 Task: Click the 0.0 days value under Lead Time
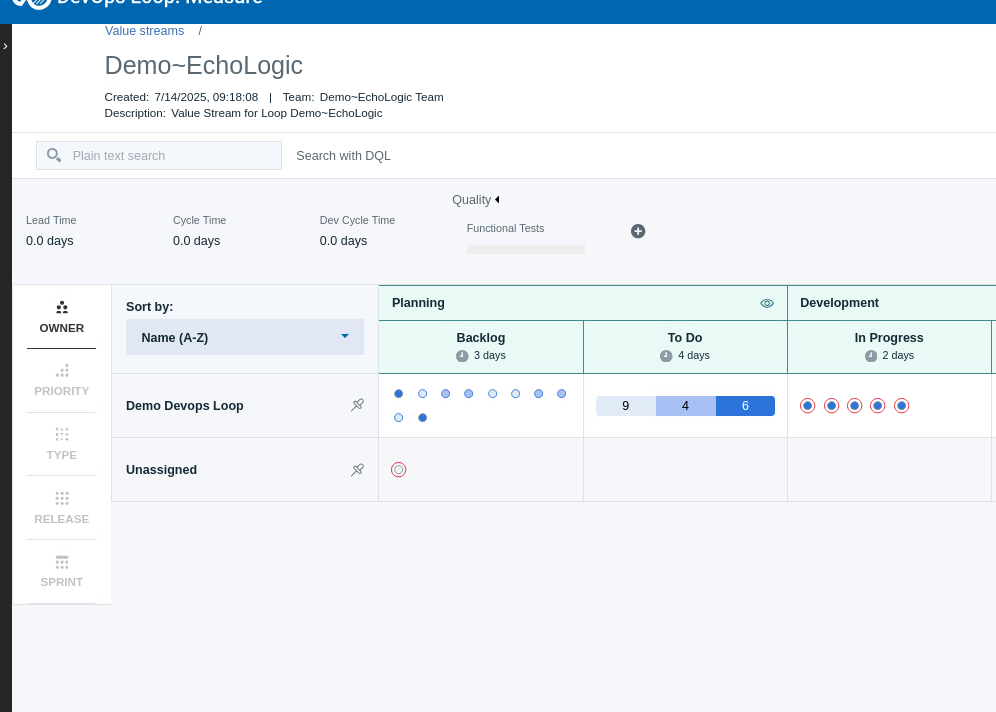pyautogui.click(x=50, y=241)
